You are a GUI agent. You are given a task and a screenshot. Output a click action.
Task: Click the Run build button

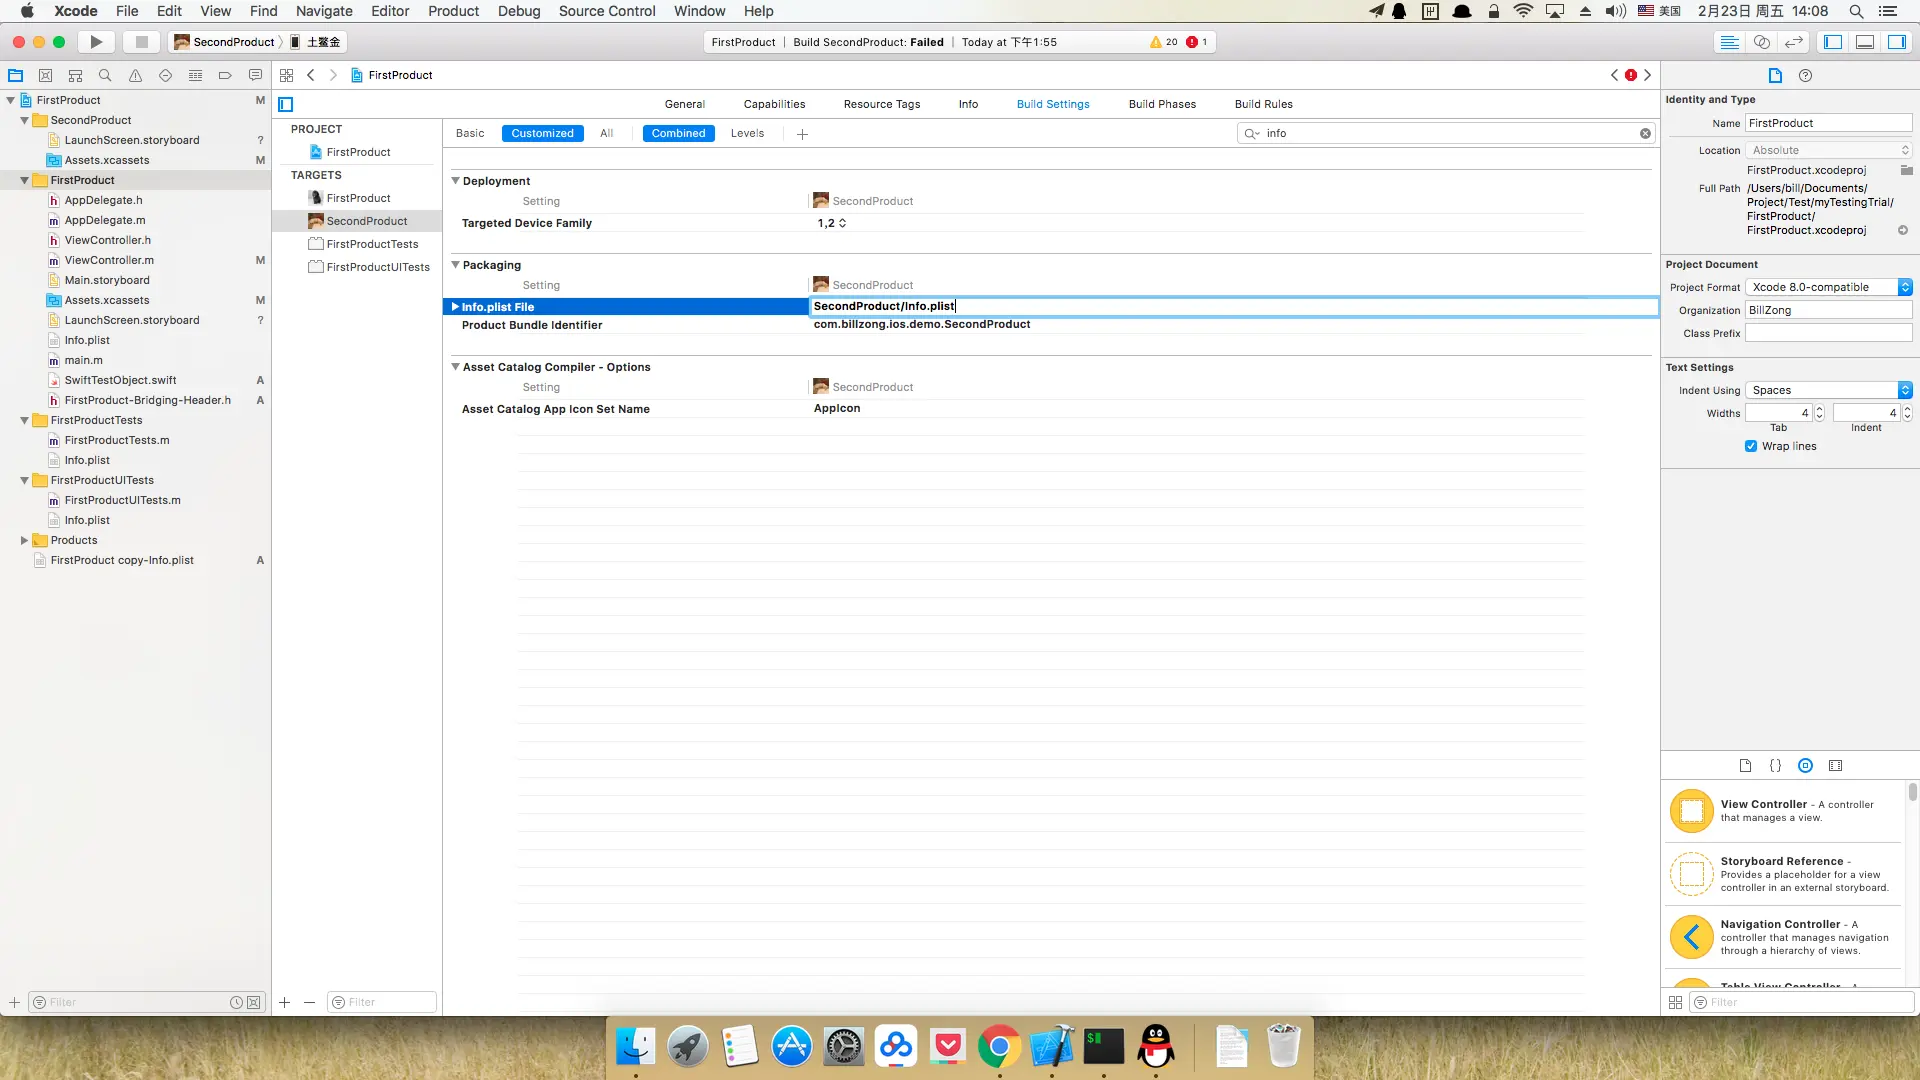[96, 42]
